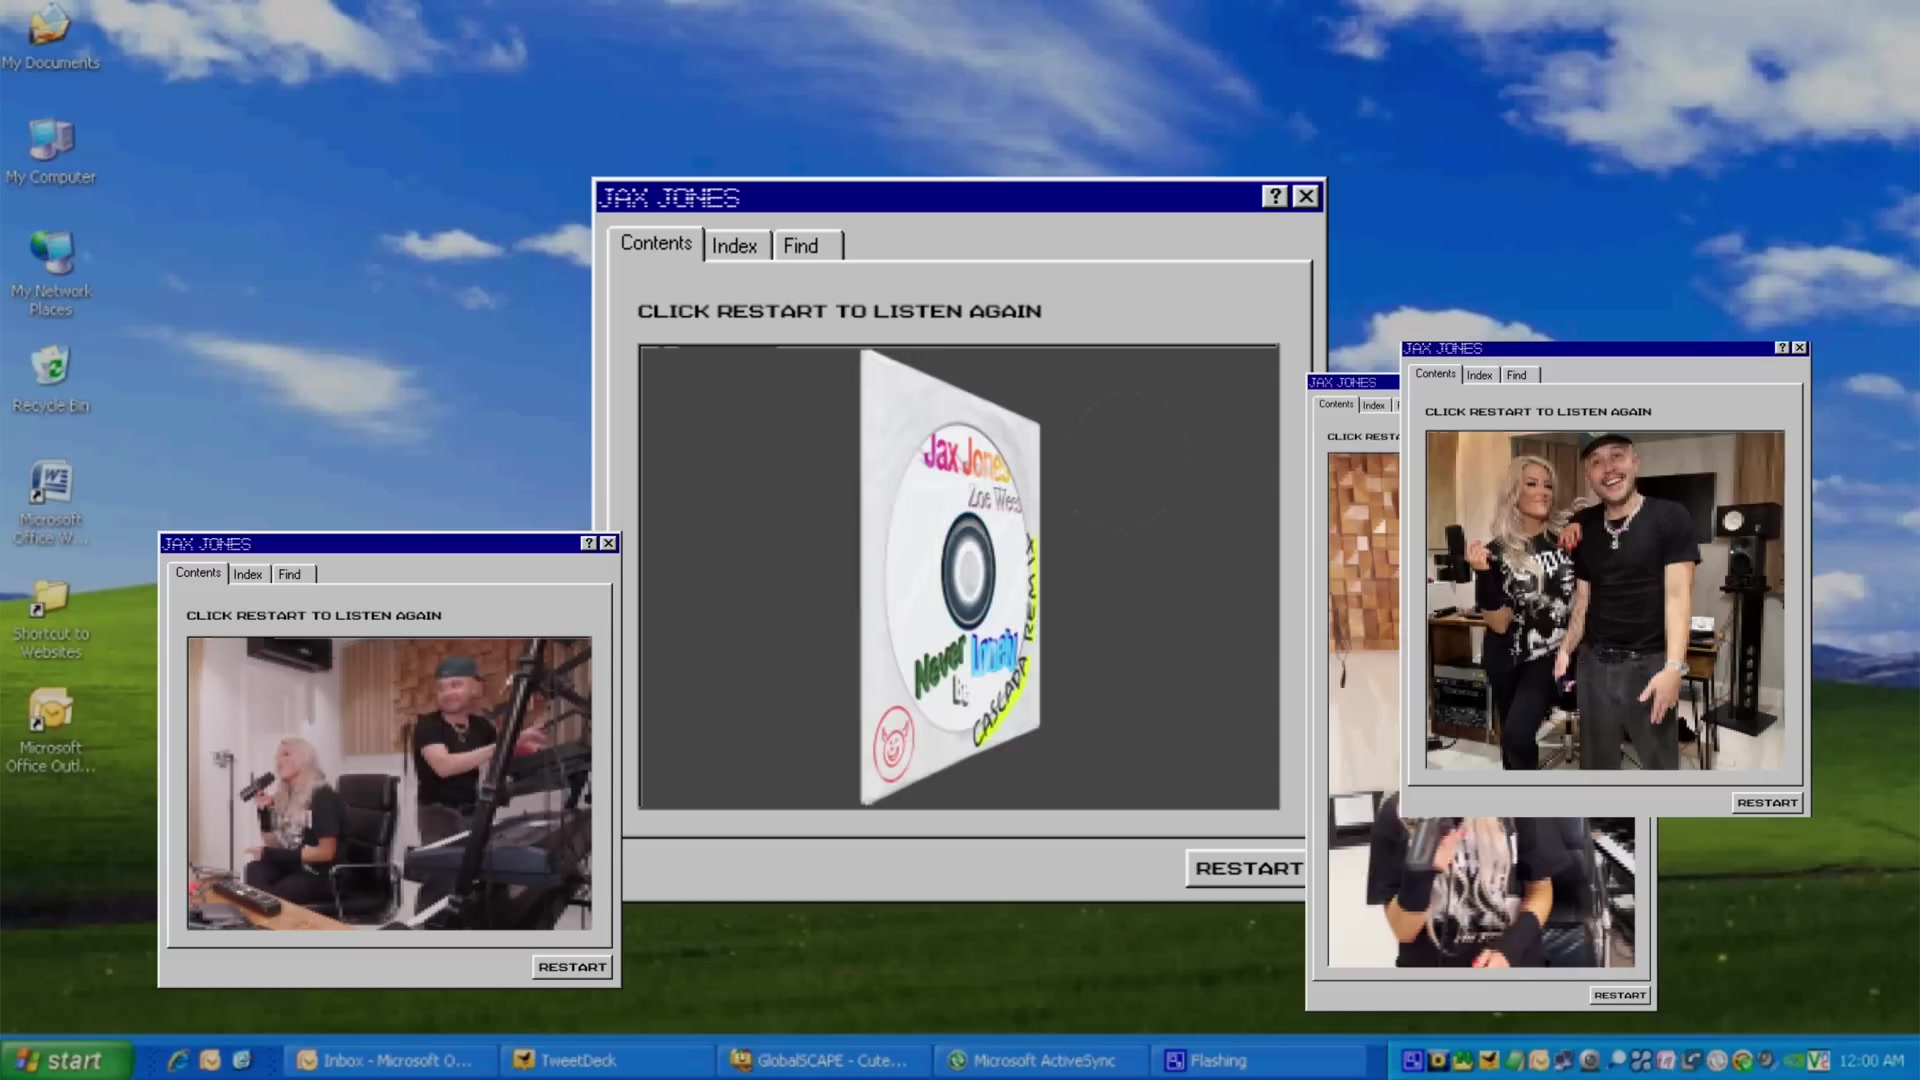Click the studio video in bottom-left window
This screenshot has height=1080, width=1920.
click(389, 784)
